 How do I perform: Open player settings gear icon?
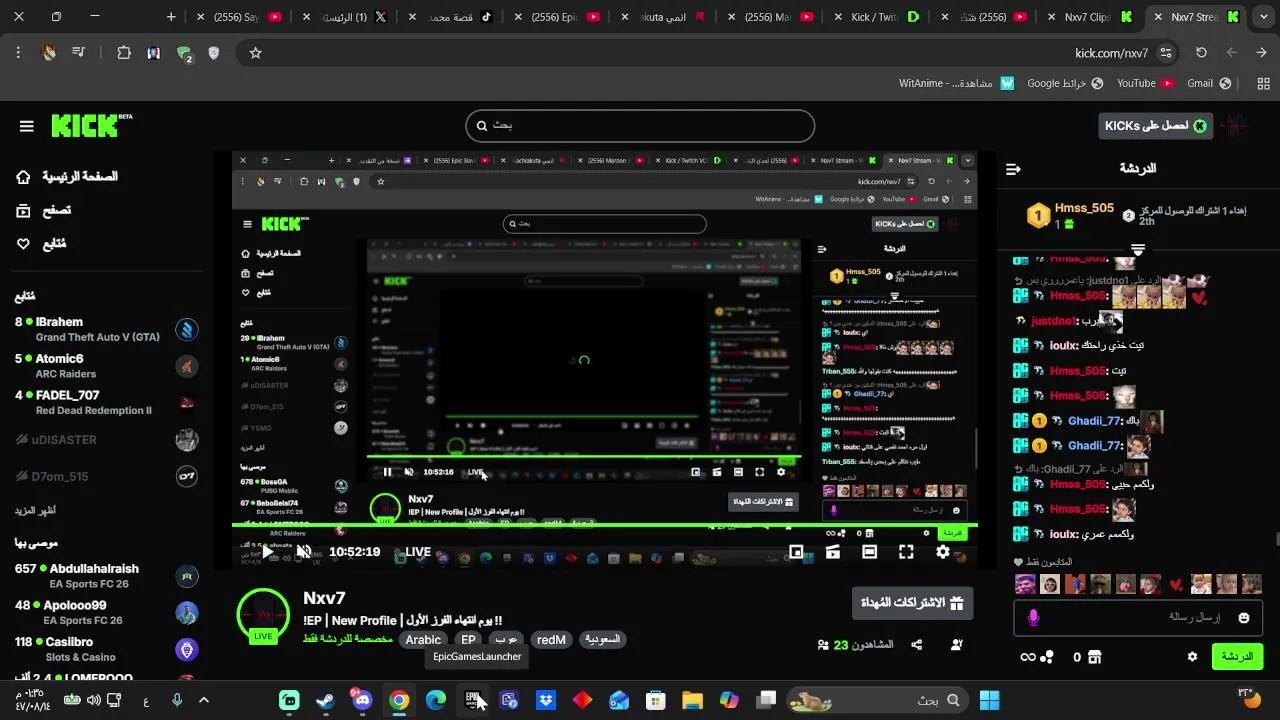[943, 552]
